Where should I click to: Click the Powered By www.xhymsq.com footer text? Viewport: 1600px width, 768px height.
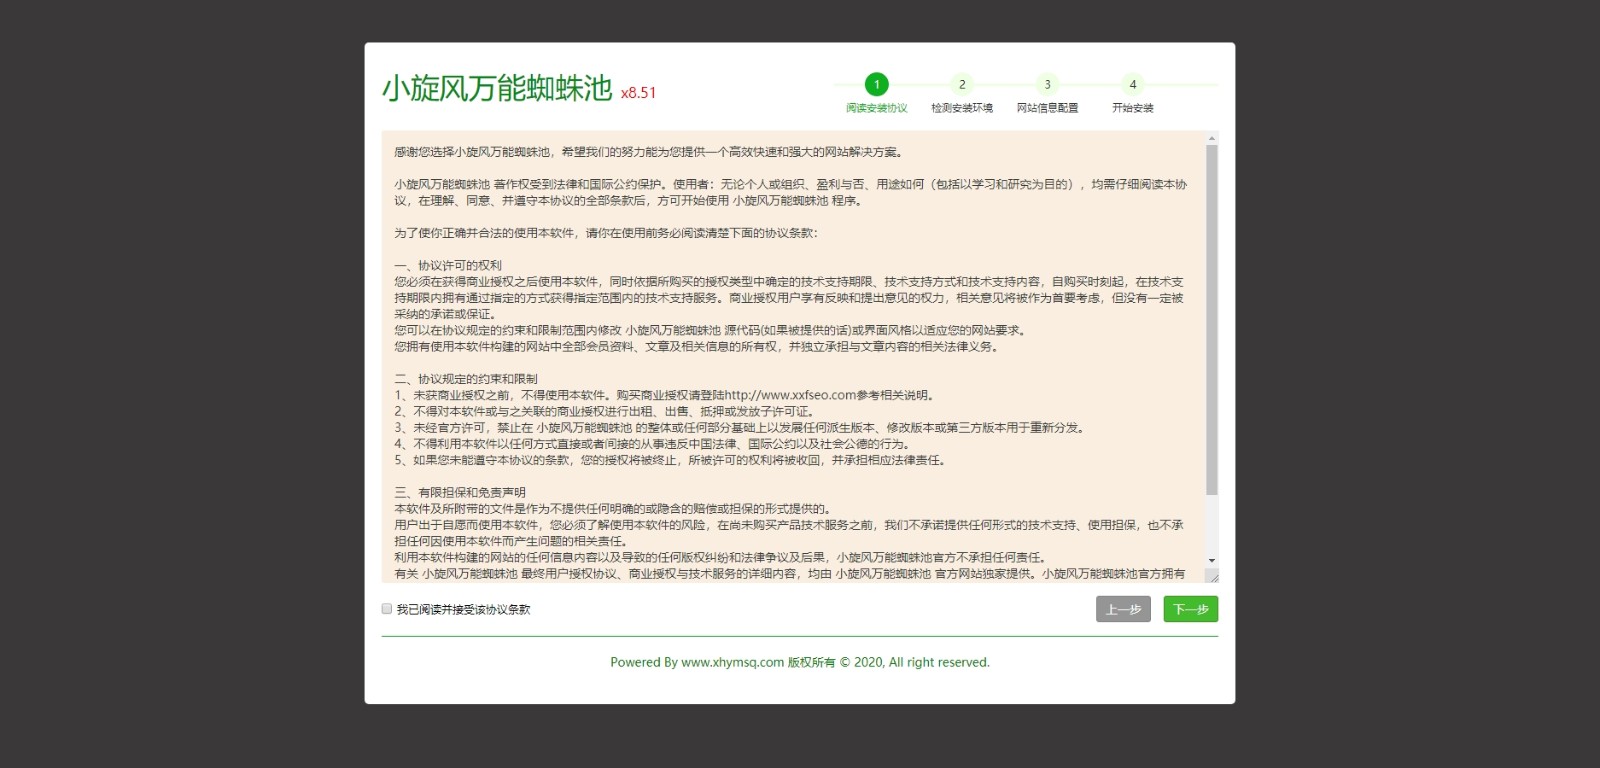(x=800, y=662)
